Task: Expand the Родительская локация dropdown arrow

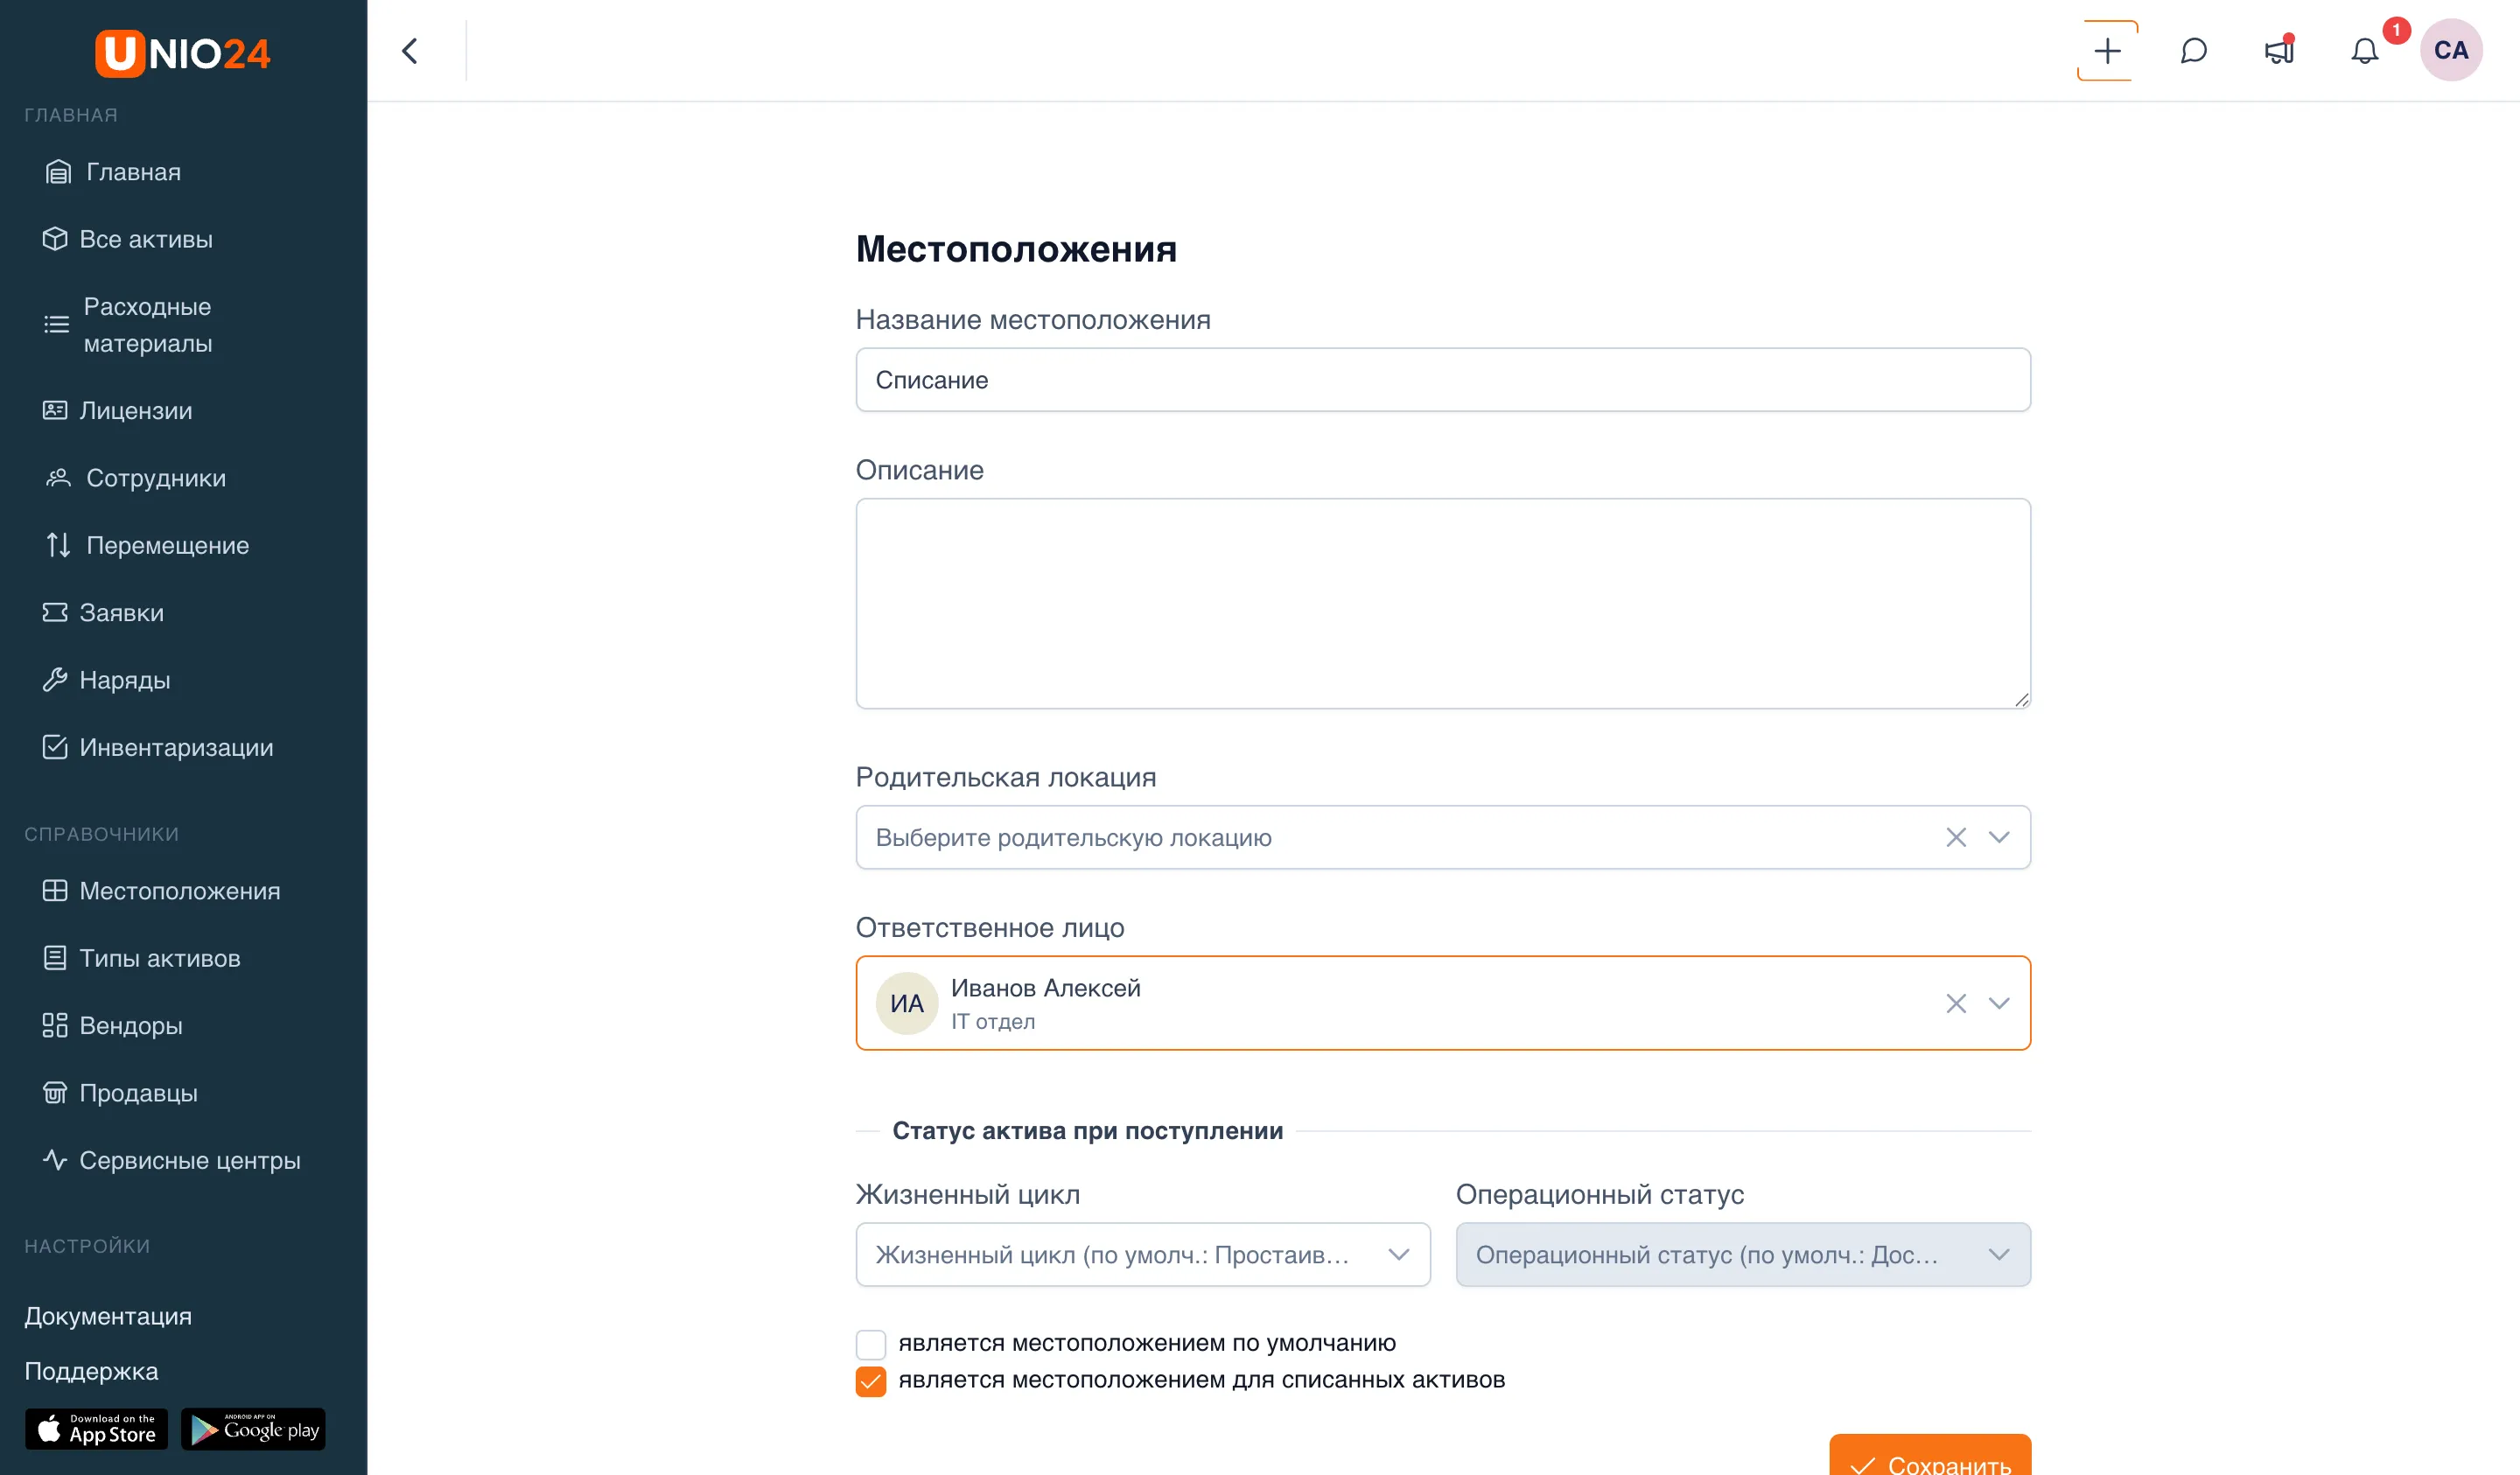Action: (1998, 837)
